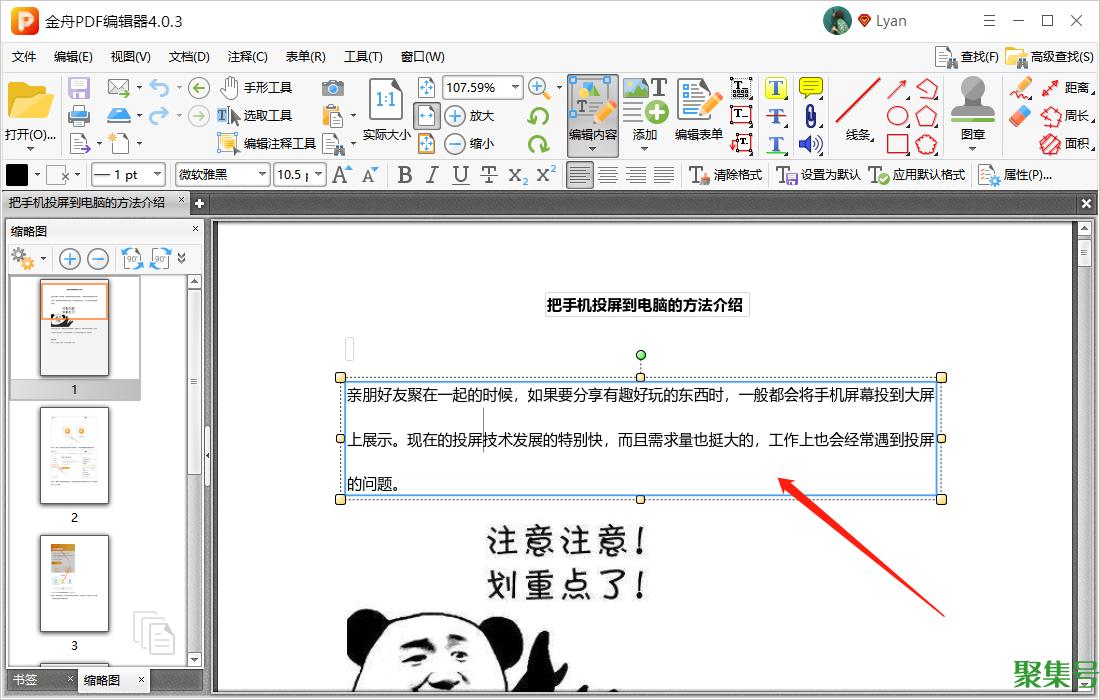The width and height of the screenshot is (1100, 700).
Task: Click the black text color swatch
Action: pos(18,175)
